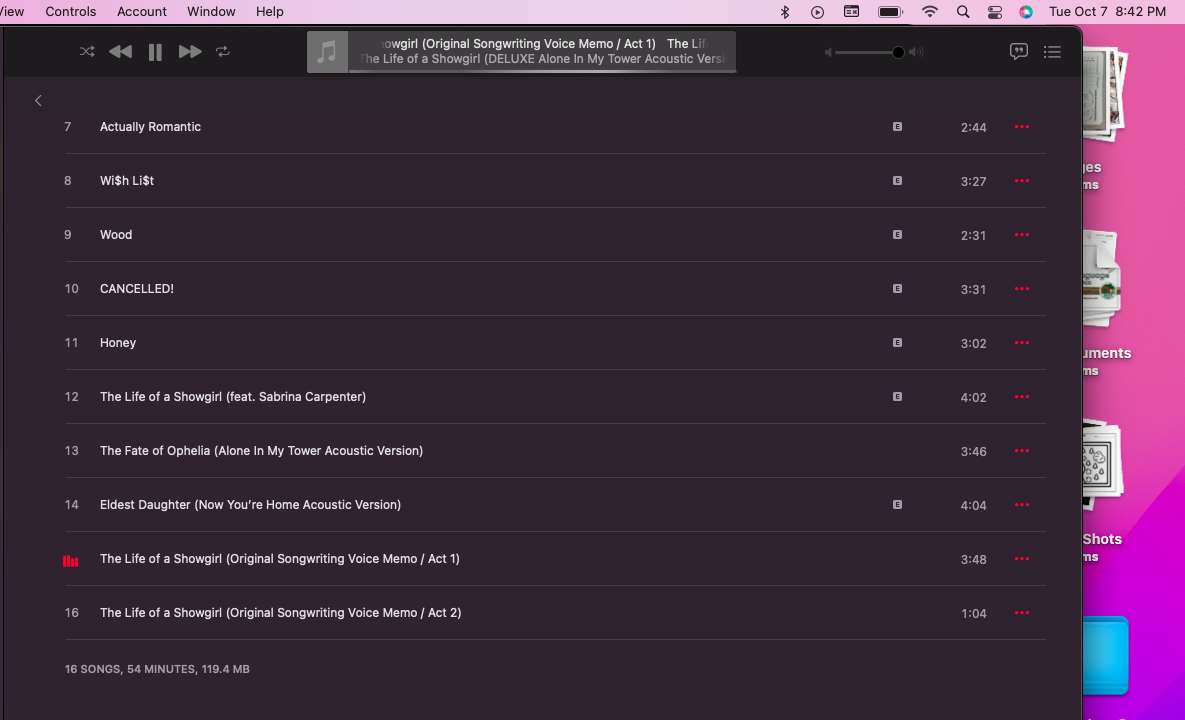Click explicit badge on CANCELLED!
Screen dimensions: 1185x720
tap(897, 289)
